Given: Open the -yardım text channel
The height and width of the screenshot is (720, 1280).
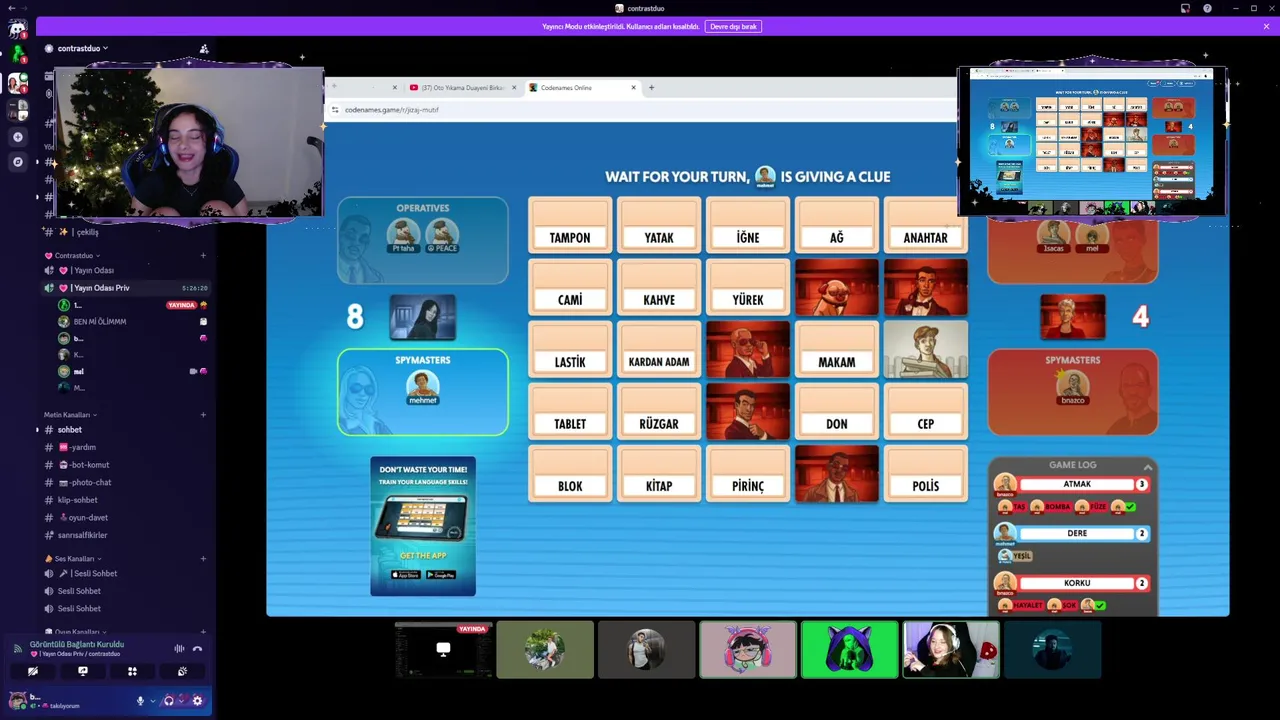Looking at the screenshot, I should click(127, 447).
